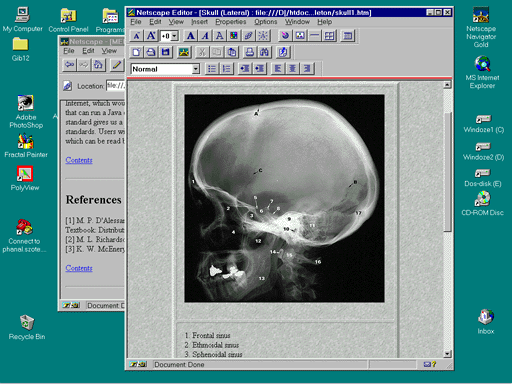Click the Cut scissors icon
The width and height of the screenshot is (512, 384).
pos(202,52)
